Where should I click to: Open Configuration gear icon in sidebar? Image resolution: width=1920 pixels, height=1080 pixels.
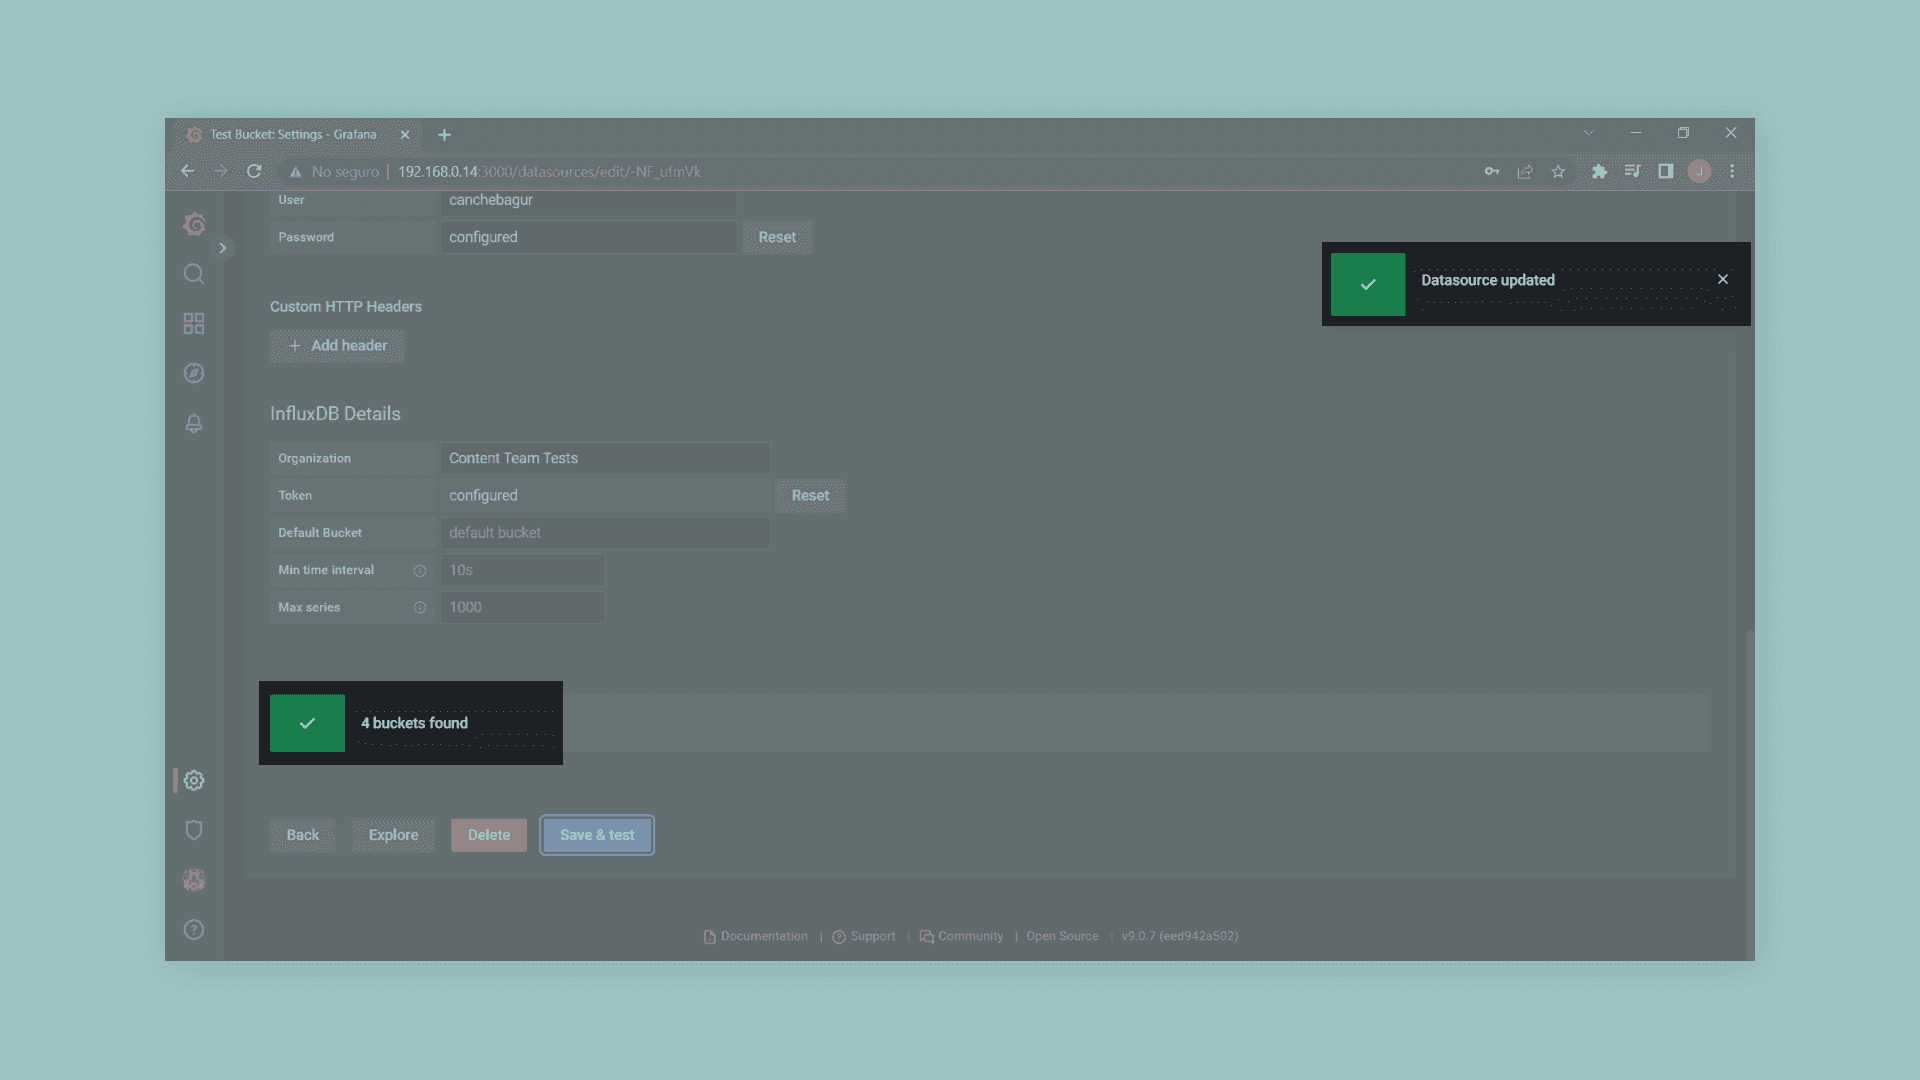coord(194,780)
